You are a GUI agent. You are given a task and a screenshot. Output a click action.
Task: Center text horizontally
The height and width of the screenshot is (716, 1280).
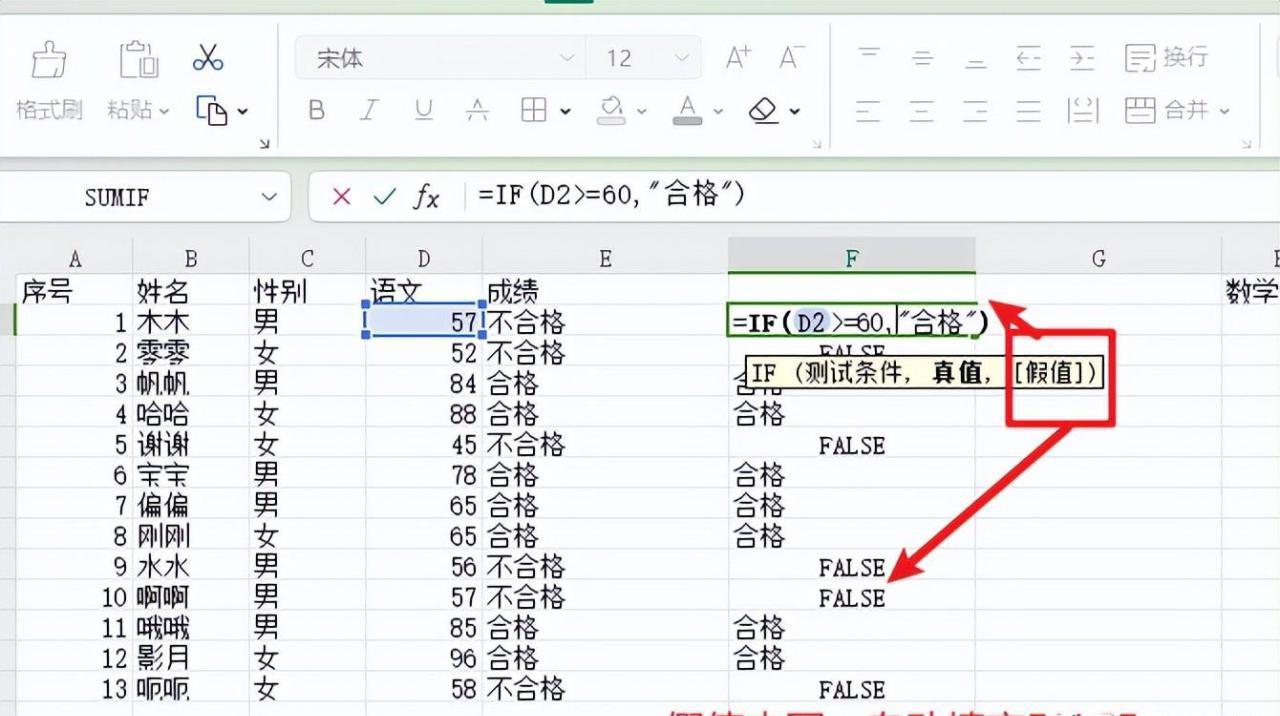pyautogui.click(x=923, y=110)
